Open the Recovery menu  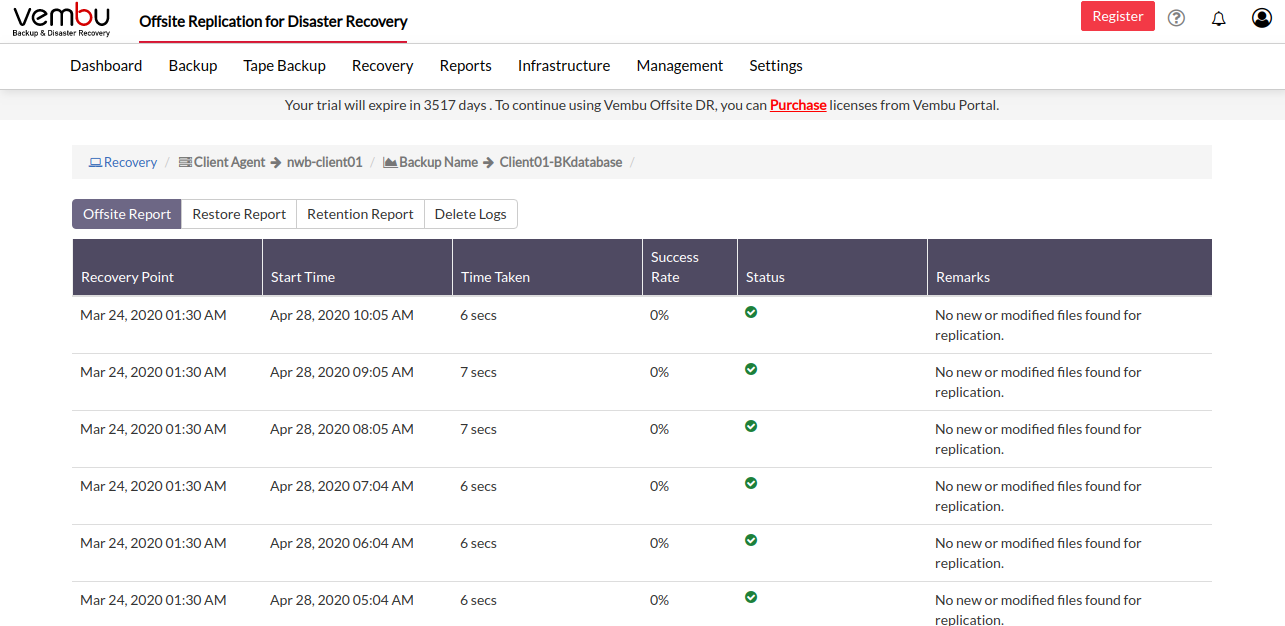click(382, 66)
